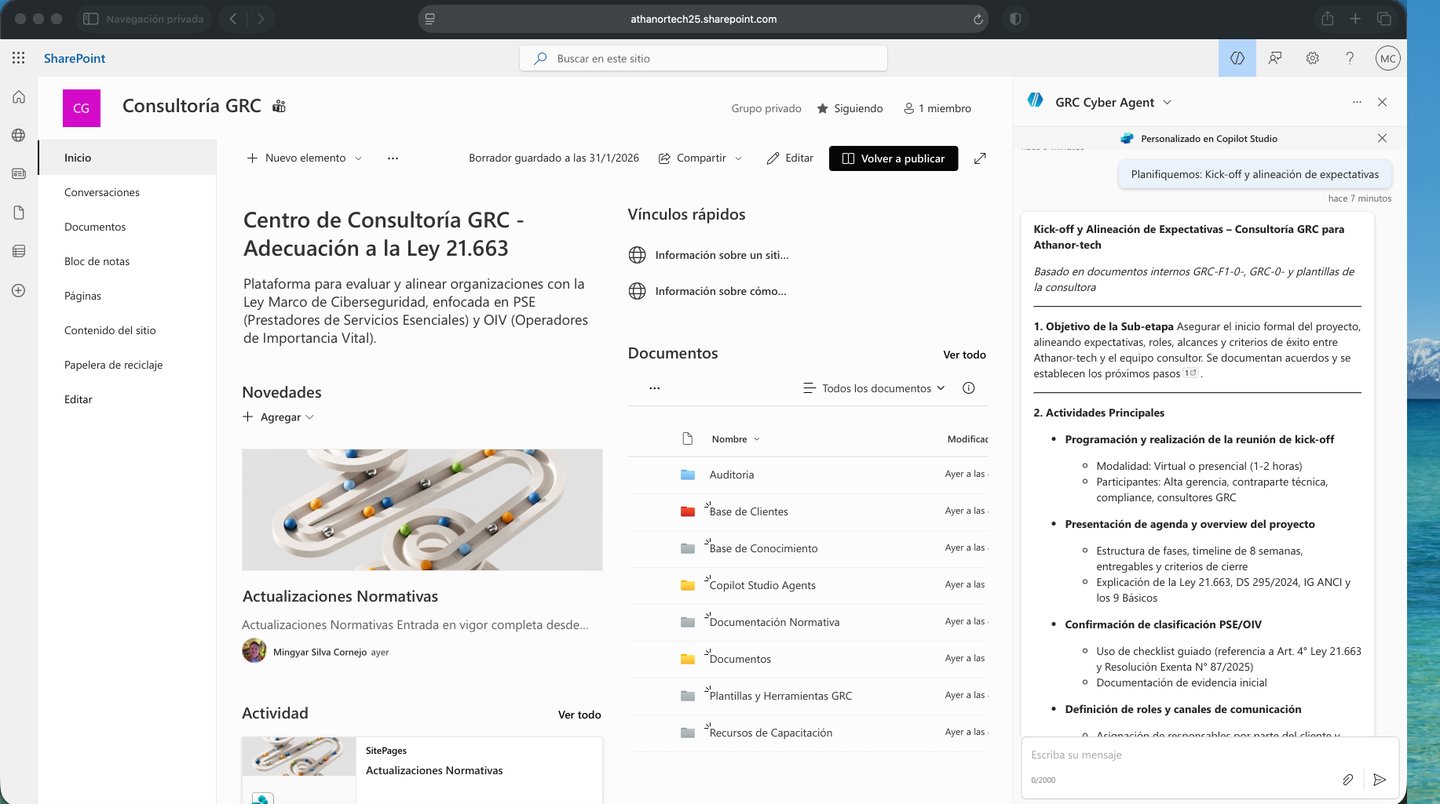This screenshot has height=804, width=1440.
Task: Show Safari tab overview
Action: (x=1384, y=19)
